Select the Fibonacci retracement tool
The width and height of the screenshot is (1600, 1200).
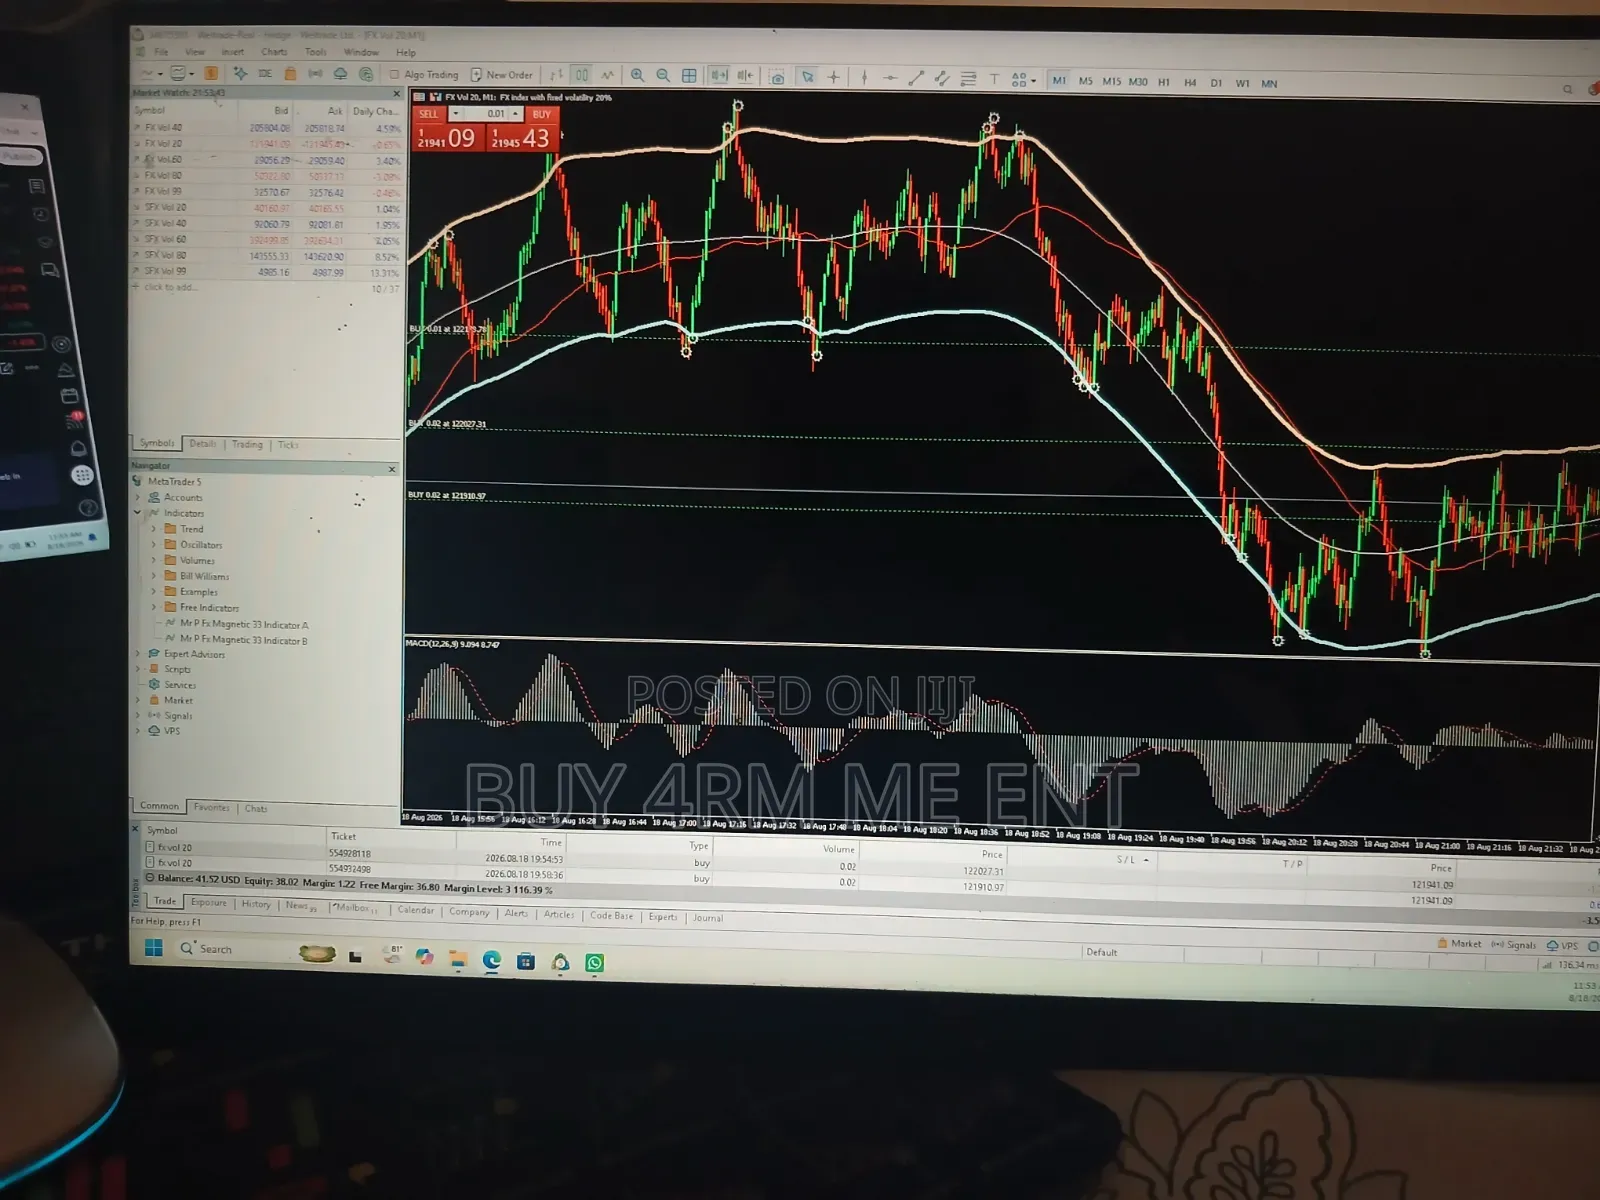coord(968,78)
